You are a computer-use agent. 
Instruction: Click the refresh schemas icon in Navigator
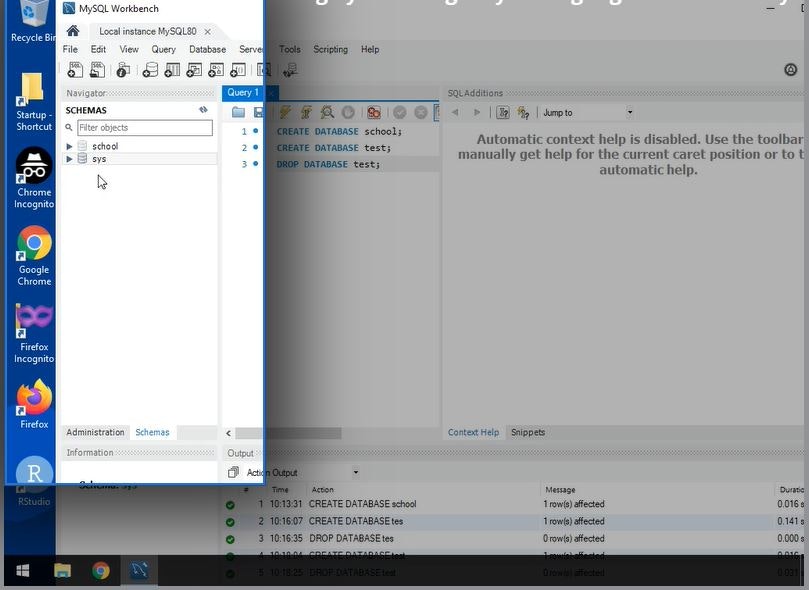pos(204,109)
